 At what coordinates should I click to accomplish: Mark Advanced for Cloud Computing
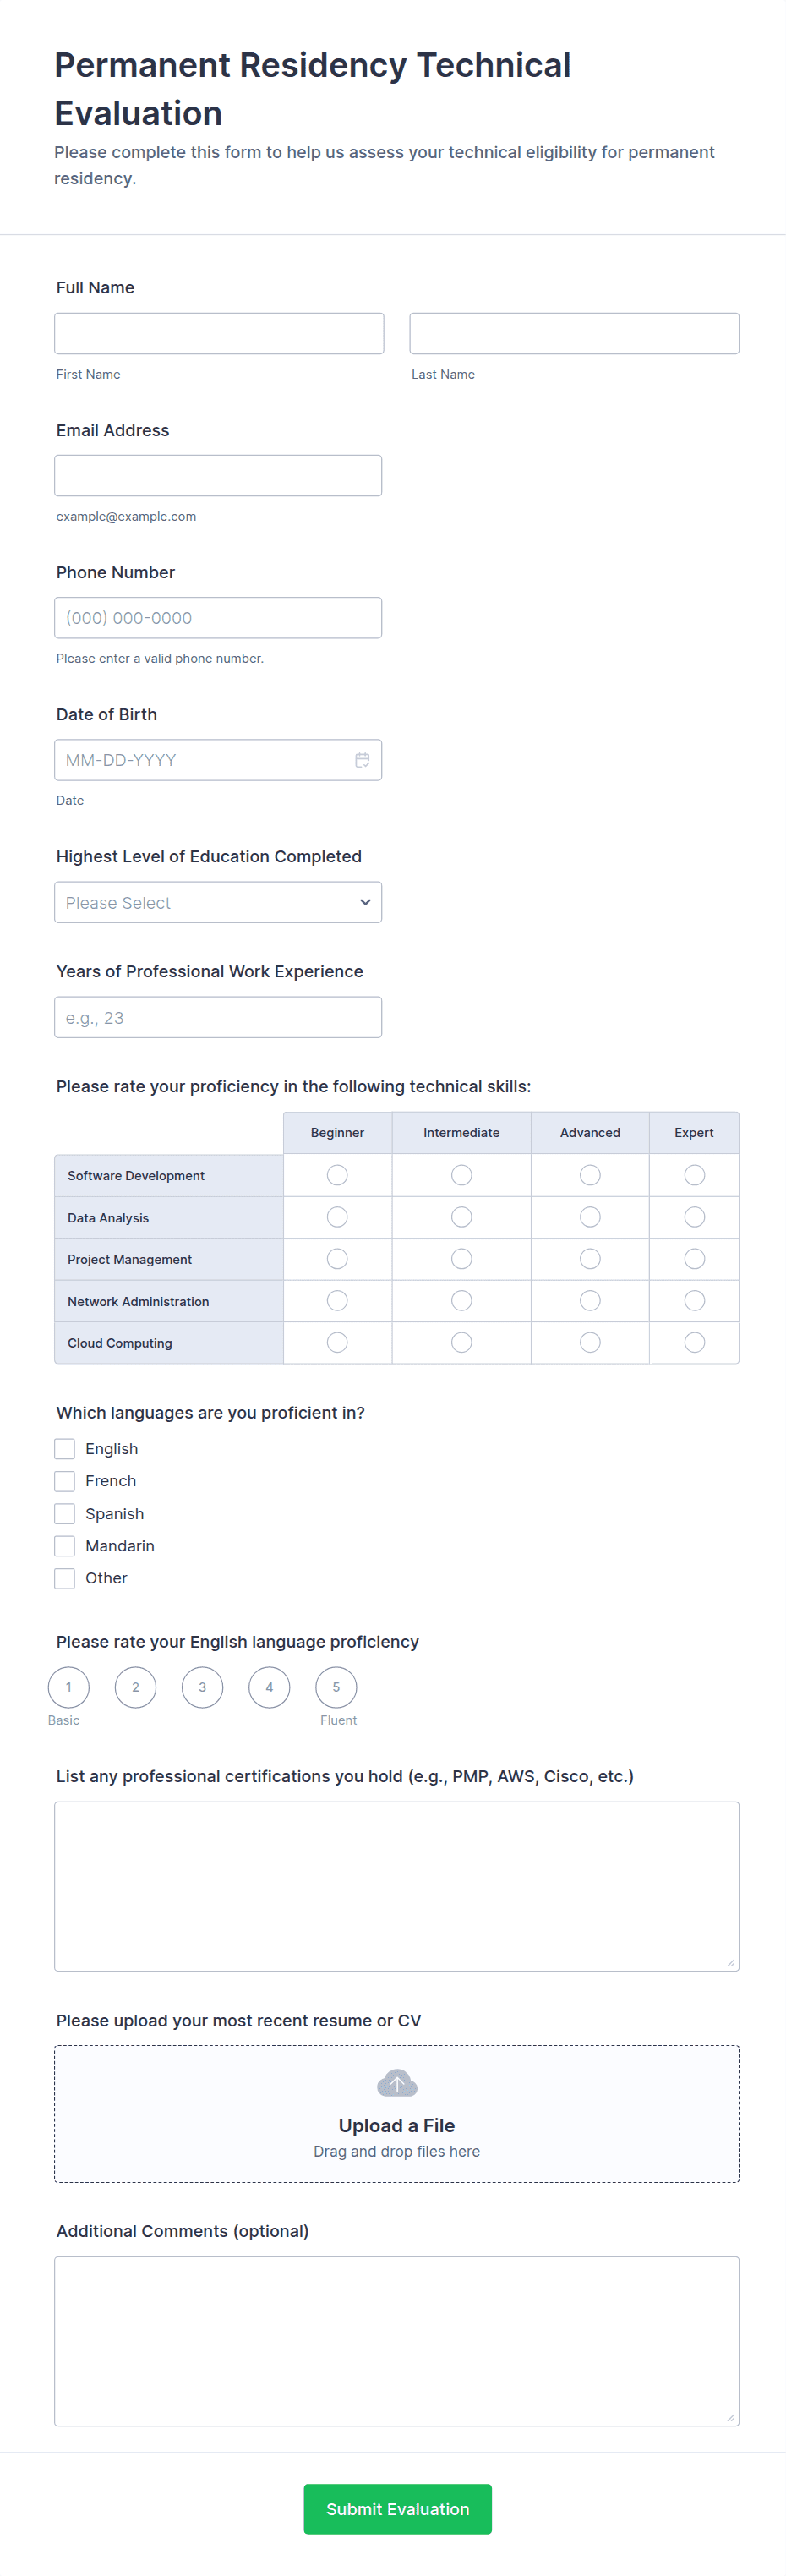tap(590, 1342)
